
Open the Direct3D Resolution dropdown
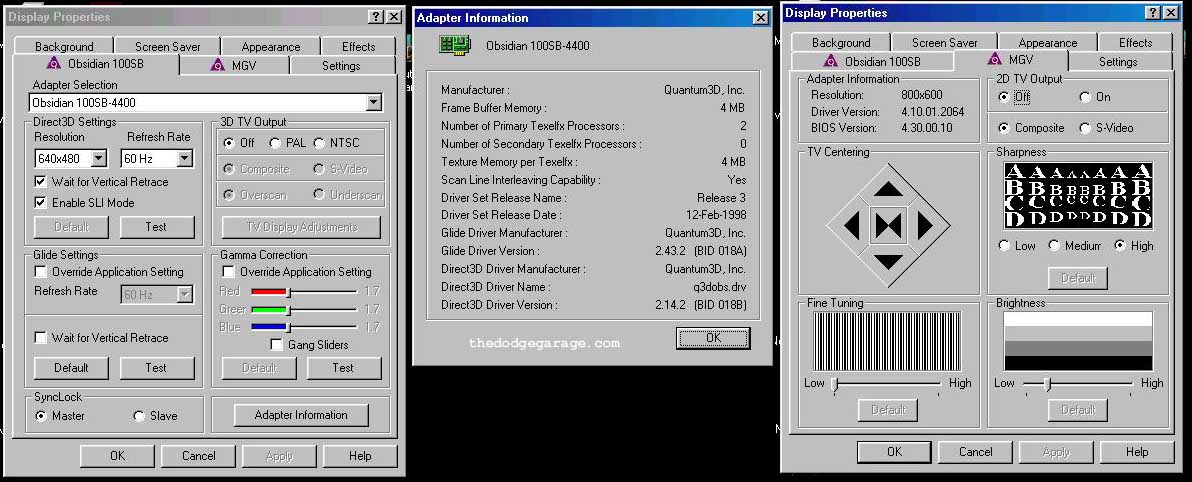98,159
